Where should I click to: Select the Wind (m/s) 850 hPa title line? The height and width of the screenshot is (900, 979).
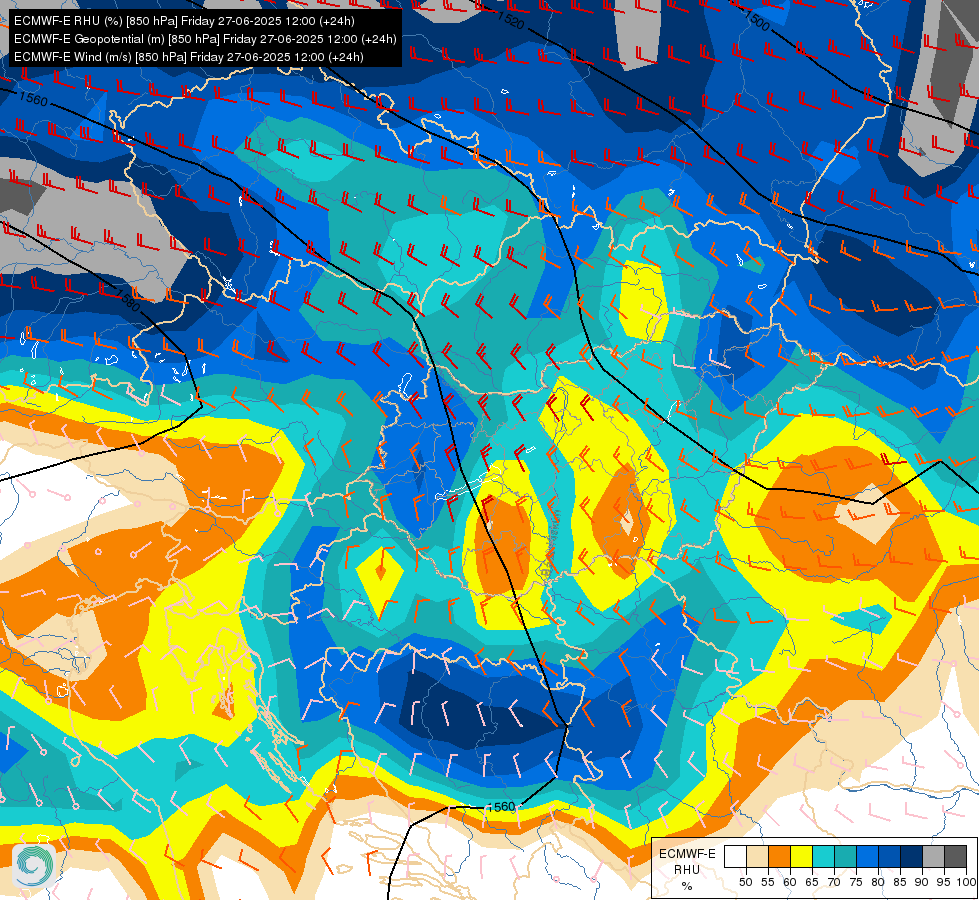click(x=189, y=57)
